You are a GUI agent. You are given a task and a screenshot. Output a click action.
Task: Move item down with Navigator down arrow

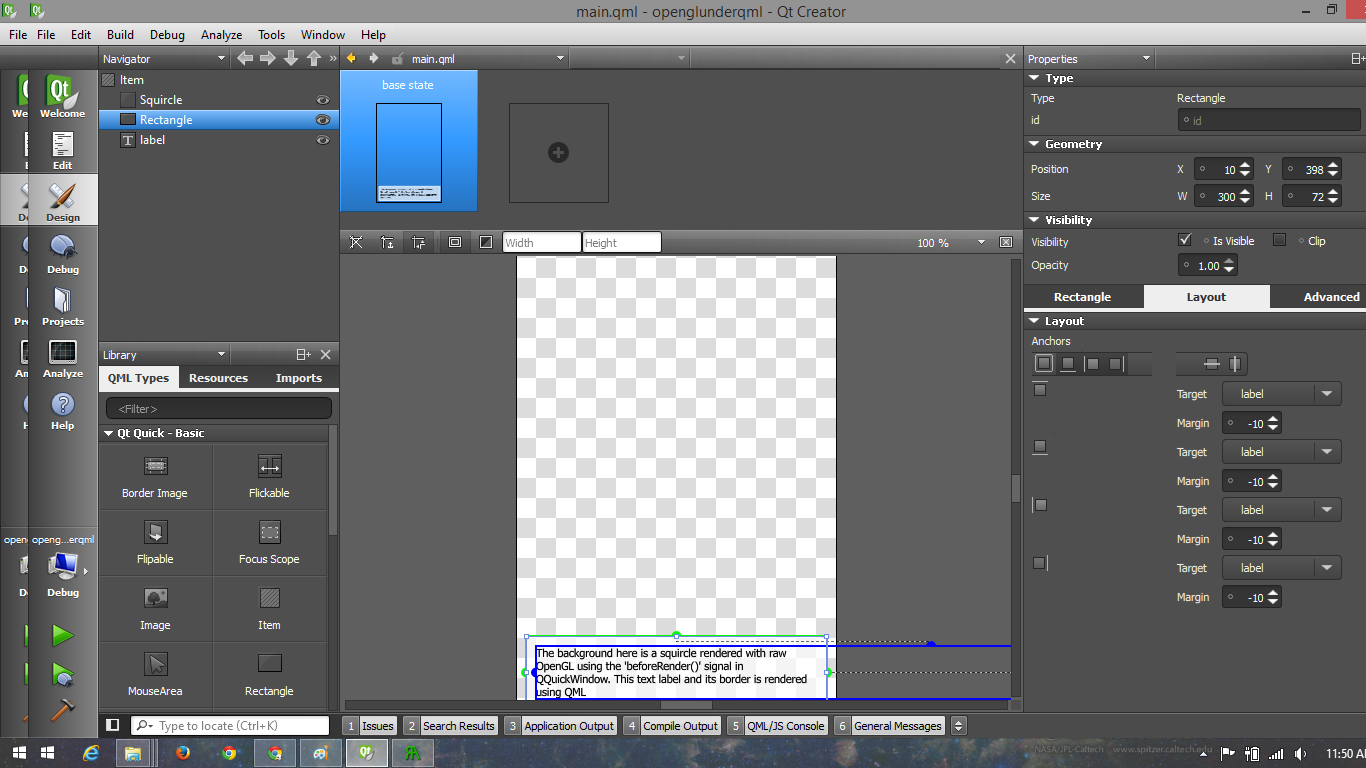click(291, 59)
